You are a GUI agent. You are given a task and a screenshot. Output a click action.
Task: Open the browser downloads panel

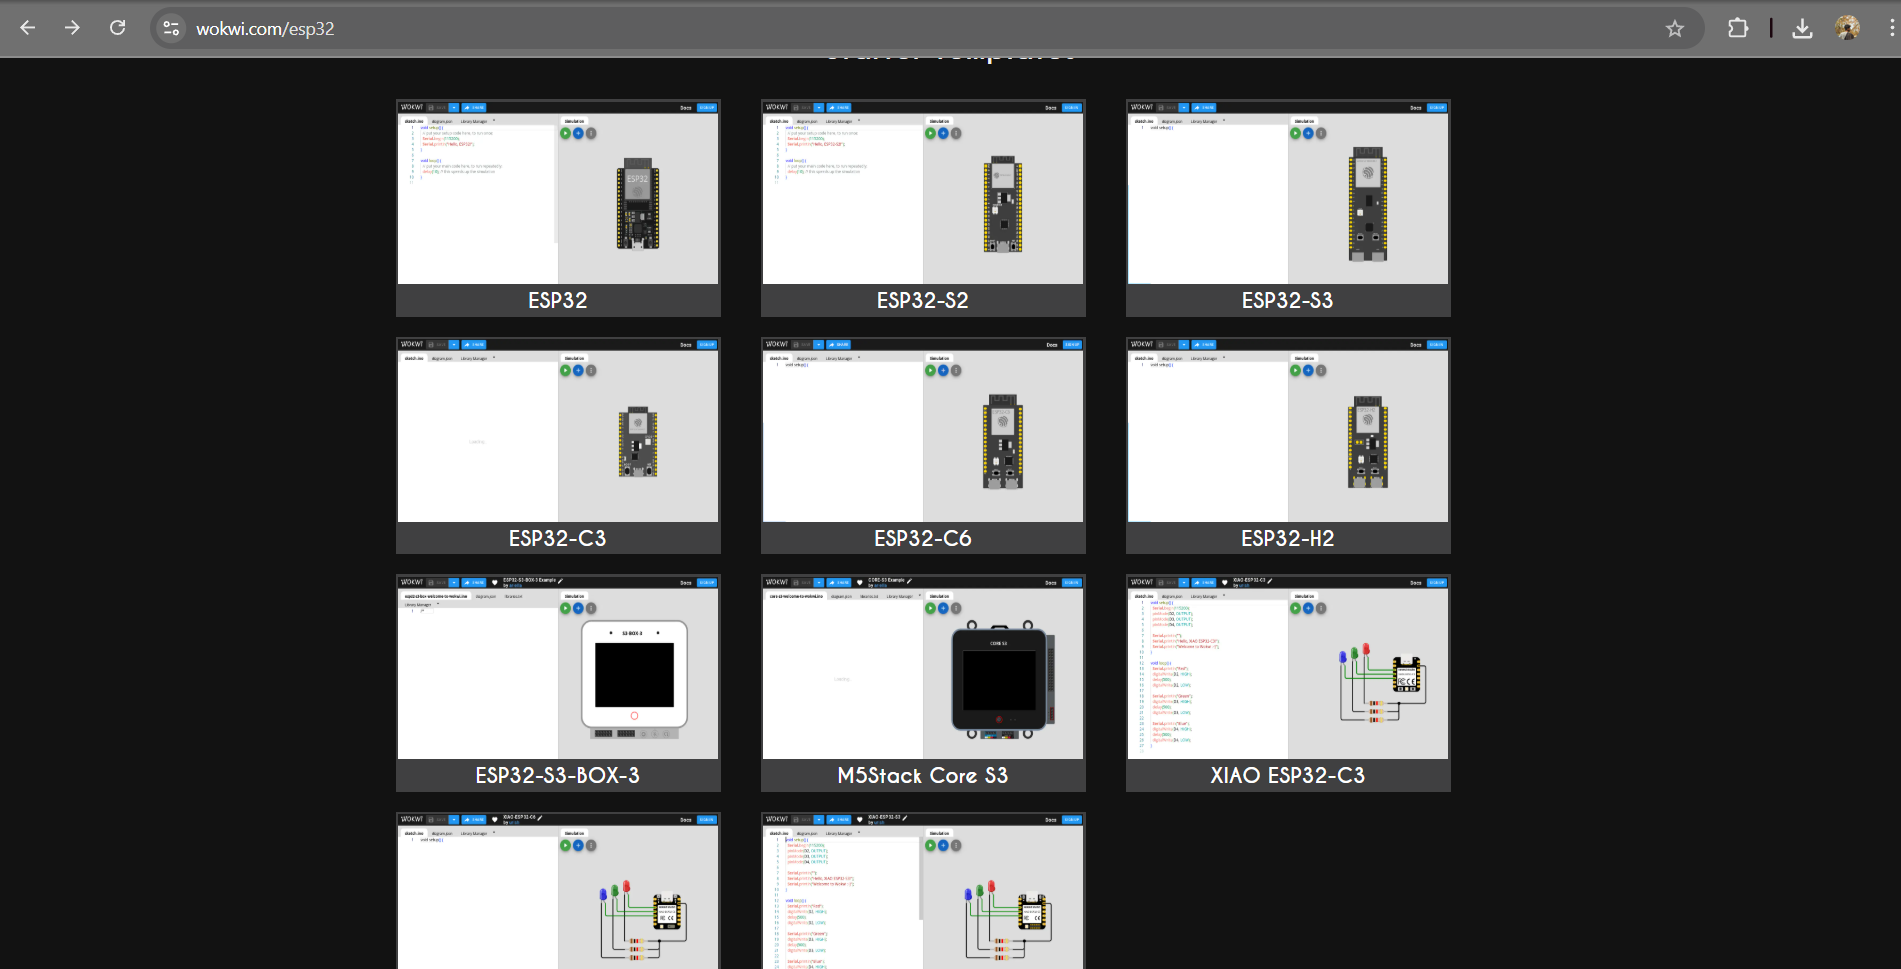[x=1802, y=28]
